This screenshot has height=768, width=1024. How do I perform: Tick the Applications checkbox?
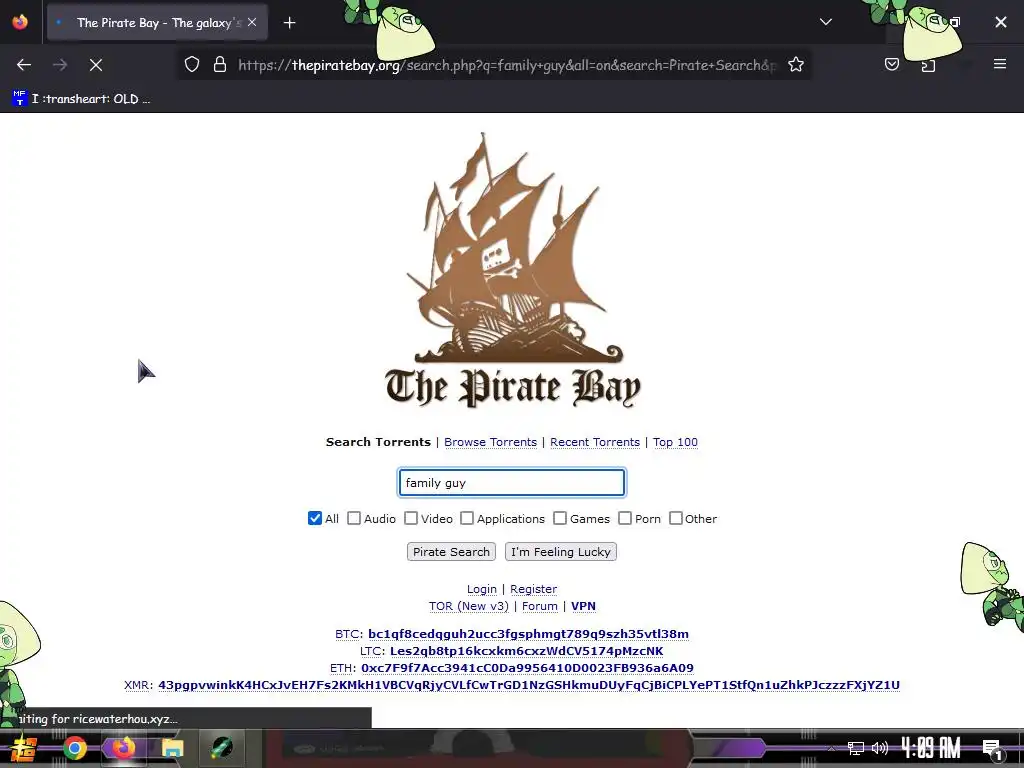tap(467, 519)
